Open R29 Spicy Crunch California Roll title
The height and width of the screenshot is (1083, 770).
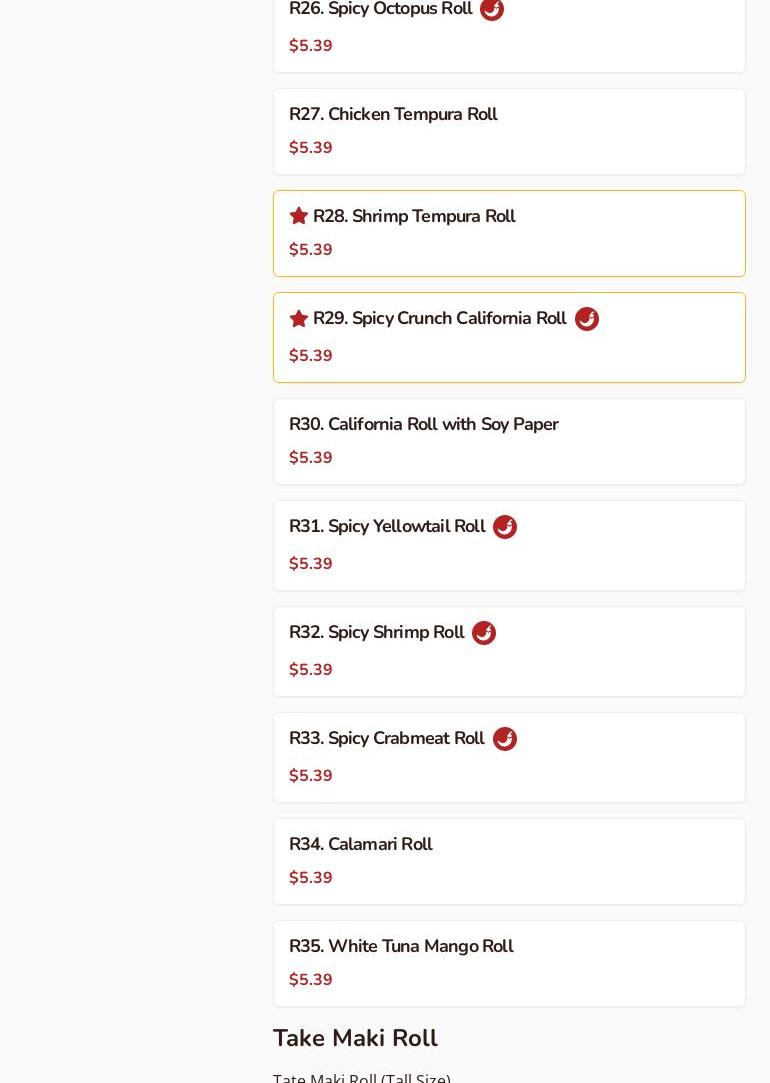point(439,319)
